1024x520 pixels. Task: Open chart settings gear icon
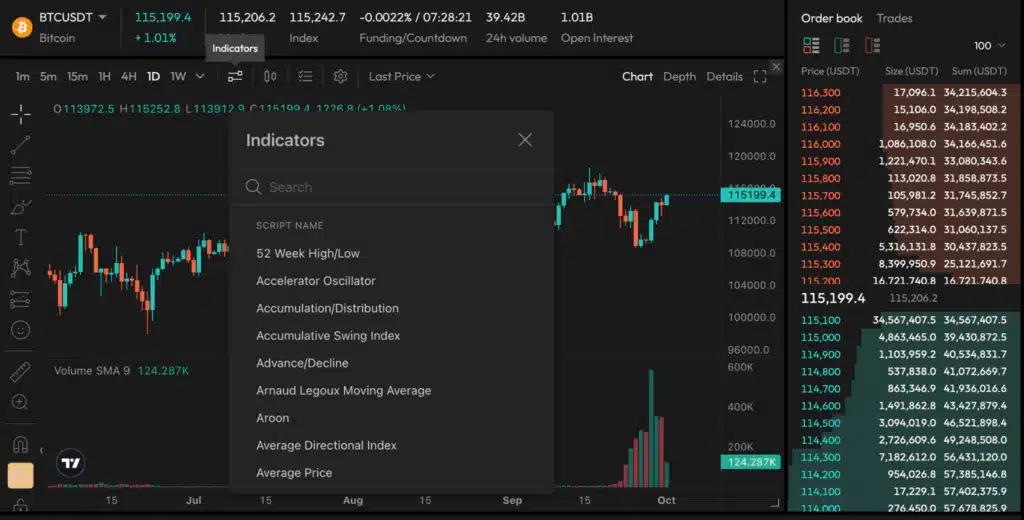pyautogui.click(x=340, y=76)
